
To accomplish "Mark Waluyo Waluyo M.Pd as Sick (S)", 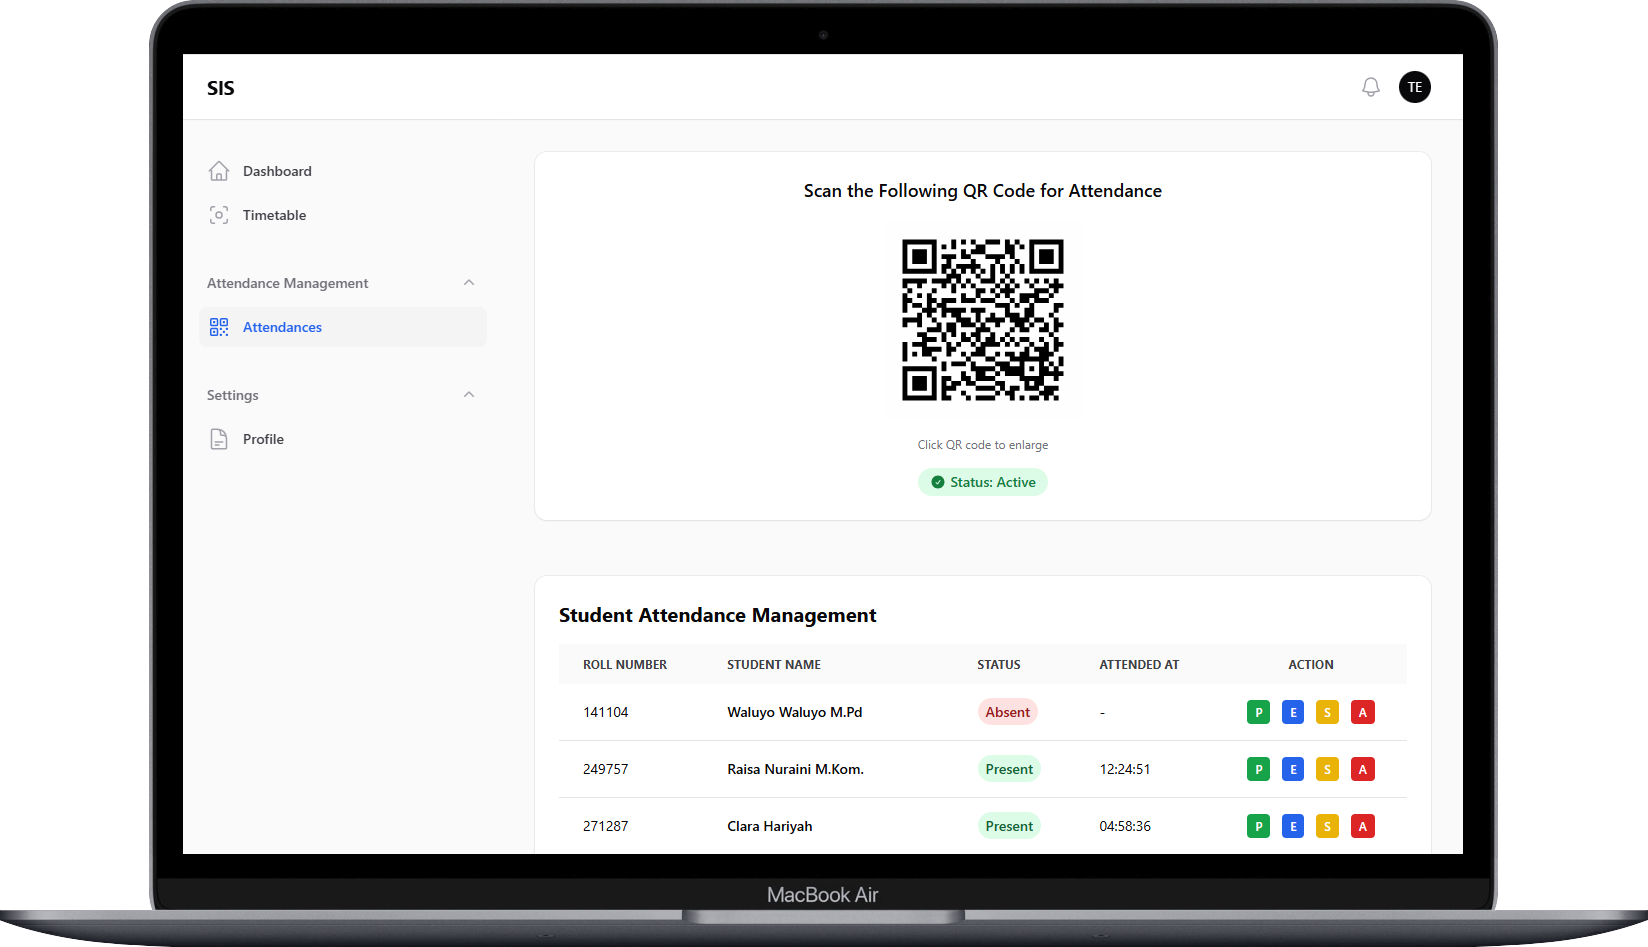I will 1328,712.
